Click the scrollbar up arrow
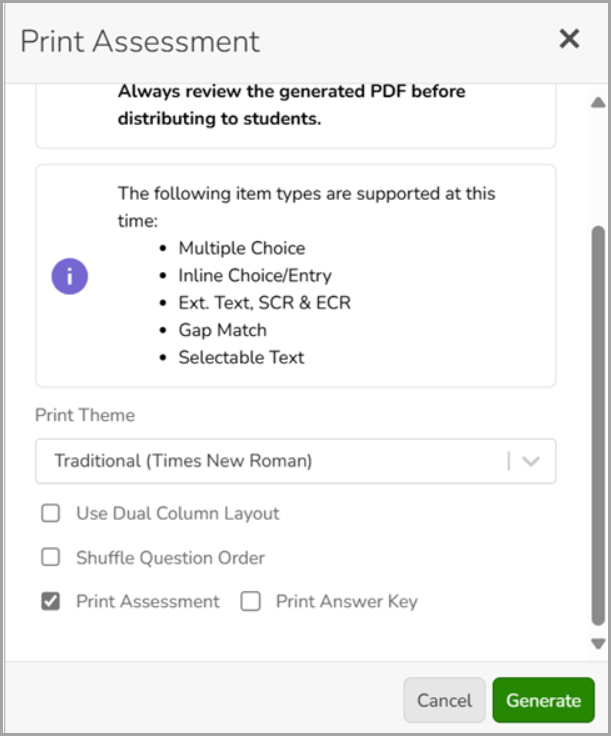 598,102
